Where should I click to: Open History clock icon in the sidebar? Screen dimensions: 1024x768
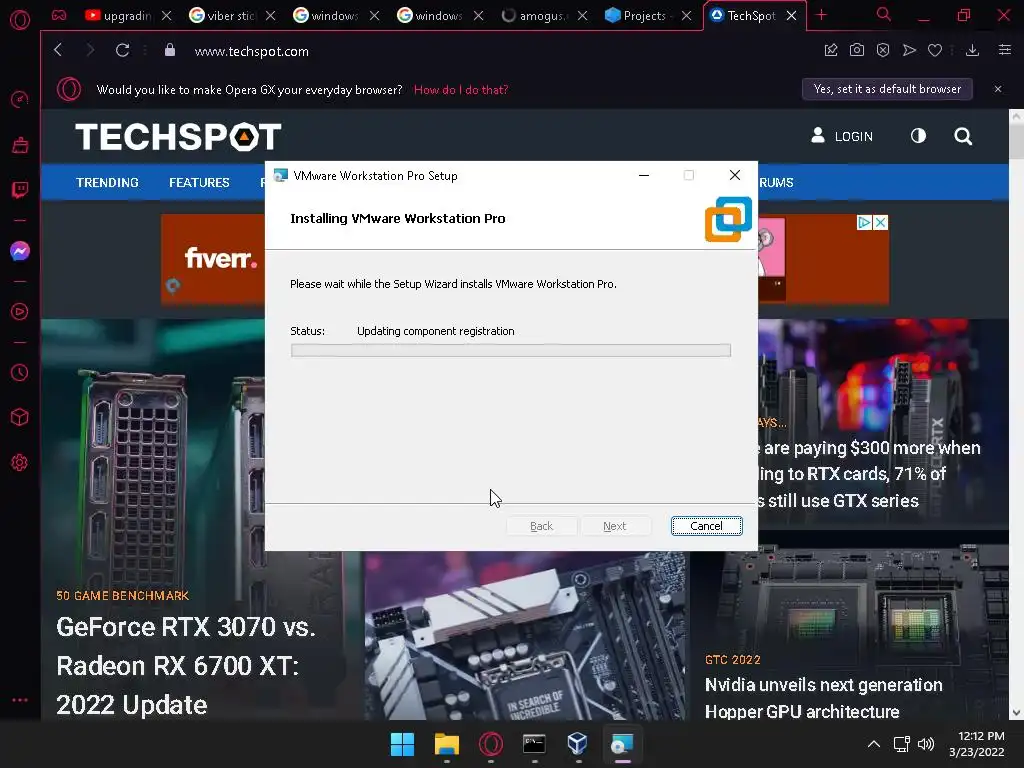pyautogui.click(x=20, y=372)
